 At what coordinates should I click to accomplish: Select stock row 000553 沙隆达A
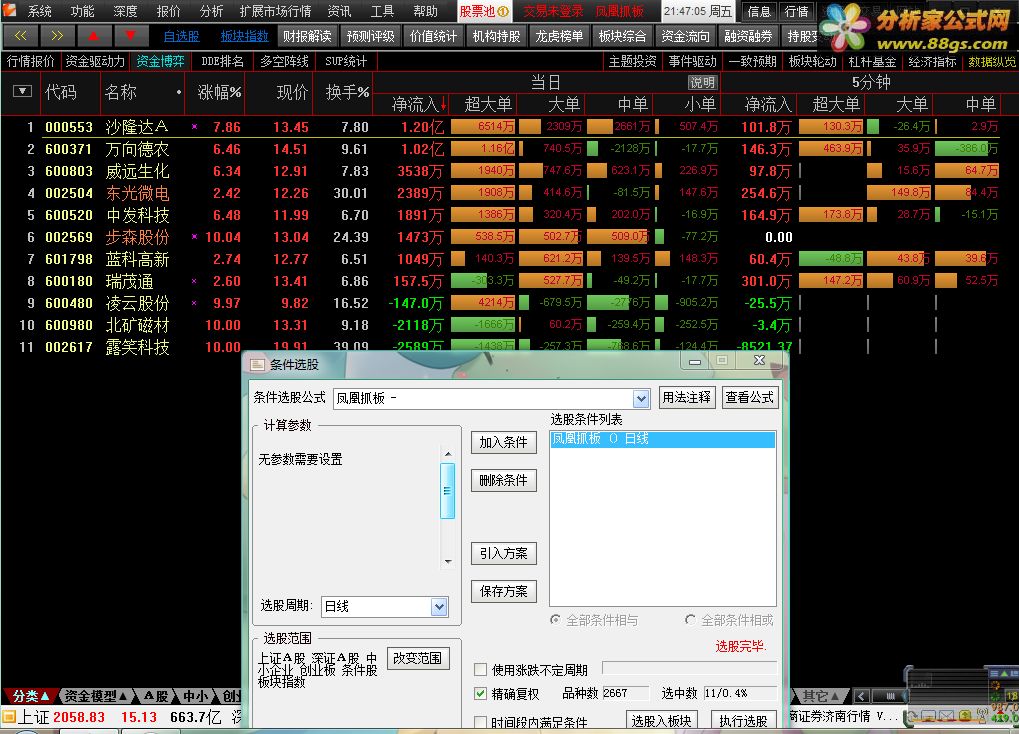[510, 127]
